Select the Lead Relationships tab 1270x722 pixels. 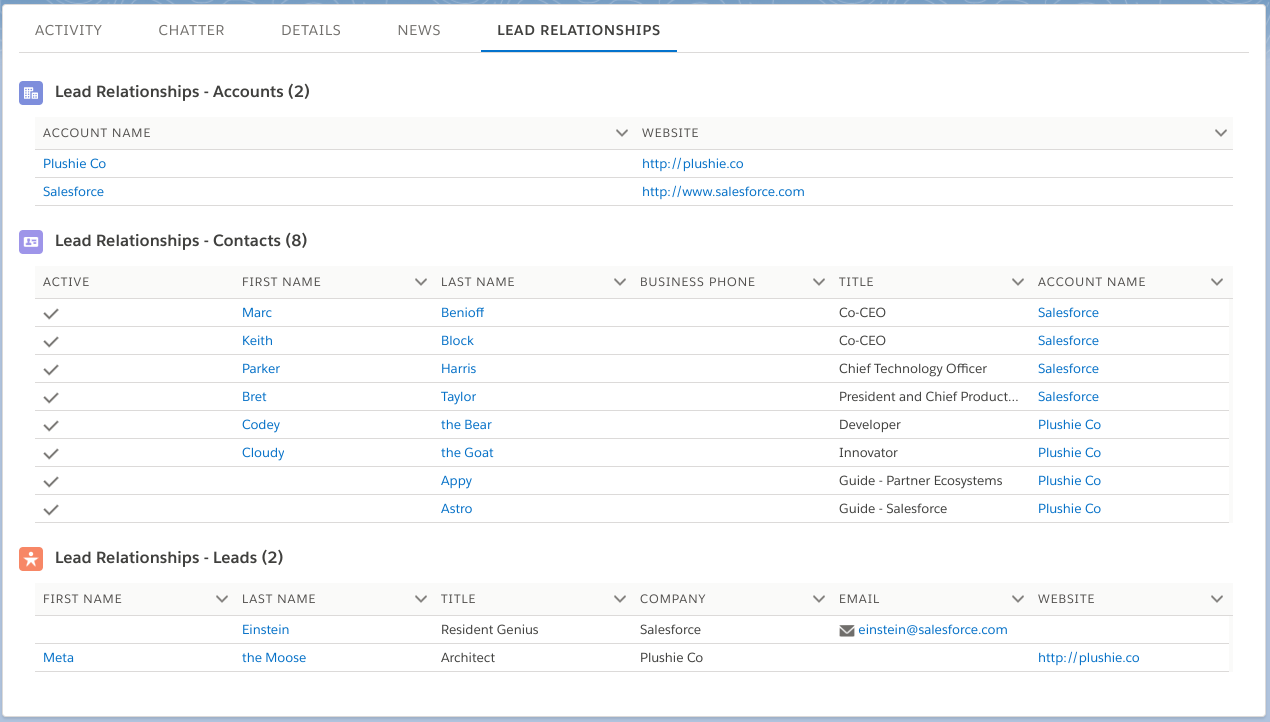(x=578, y=30)
